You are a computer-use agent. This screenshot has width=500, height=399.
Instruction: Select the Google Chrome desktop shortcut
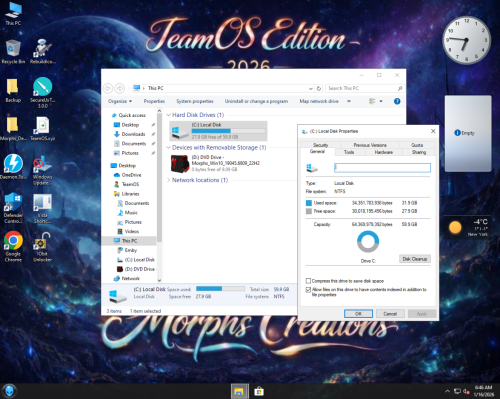(13, 247)
